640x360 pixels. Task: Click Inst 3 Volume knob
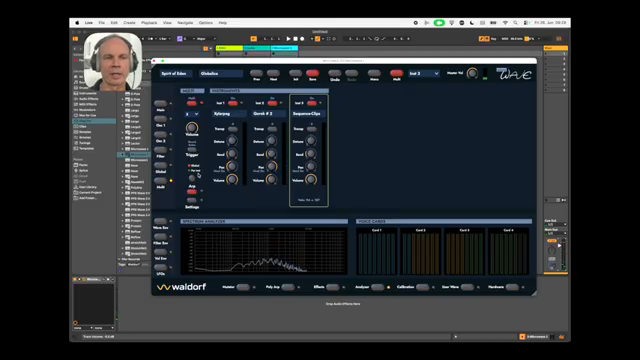coord(311,179)
